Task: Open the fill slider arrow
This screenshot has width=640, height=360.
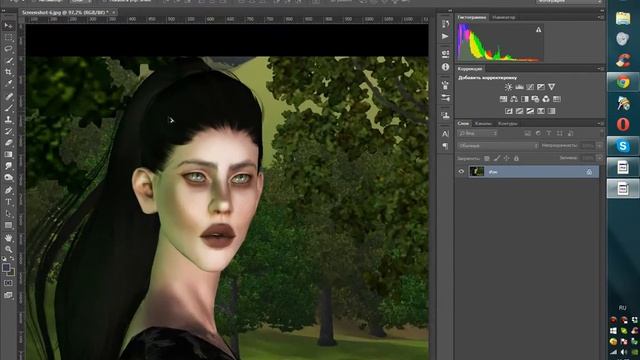Action: click(600, 158)
